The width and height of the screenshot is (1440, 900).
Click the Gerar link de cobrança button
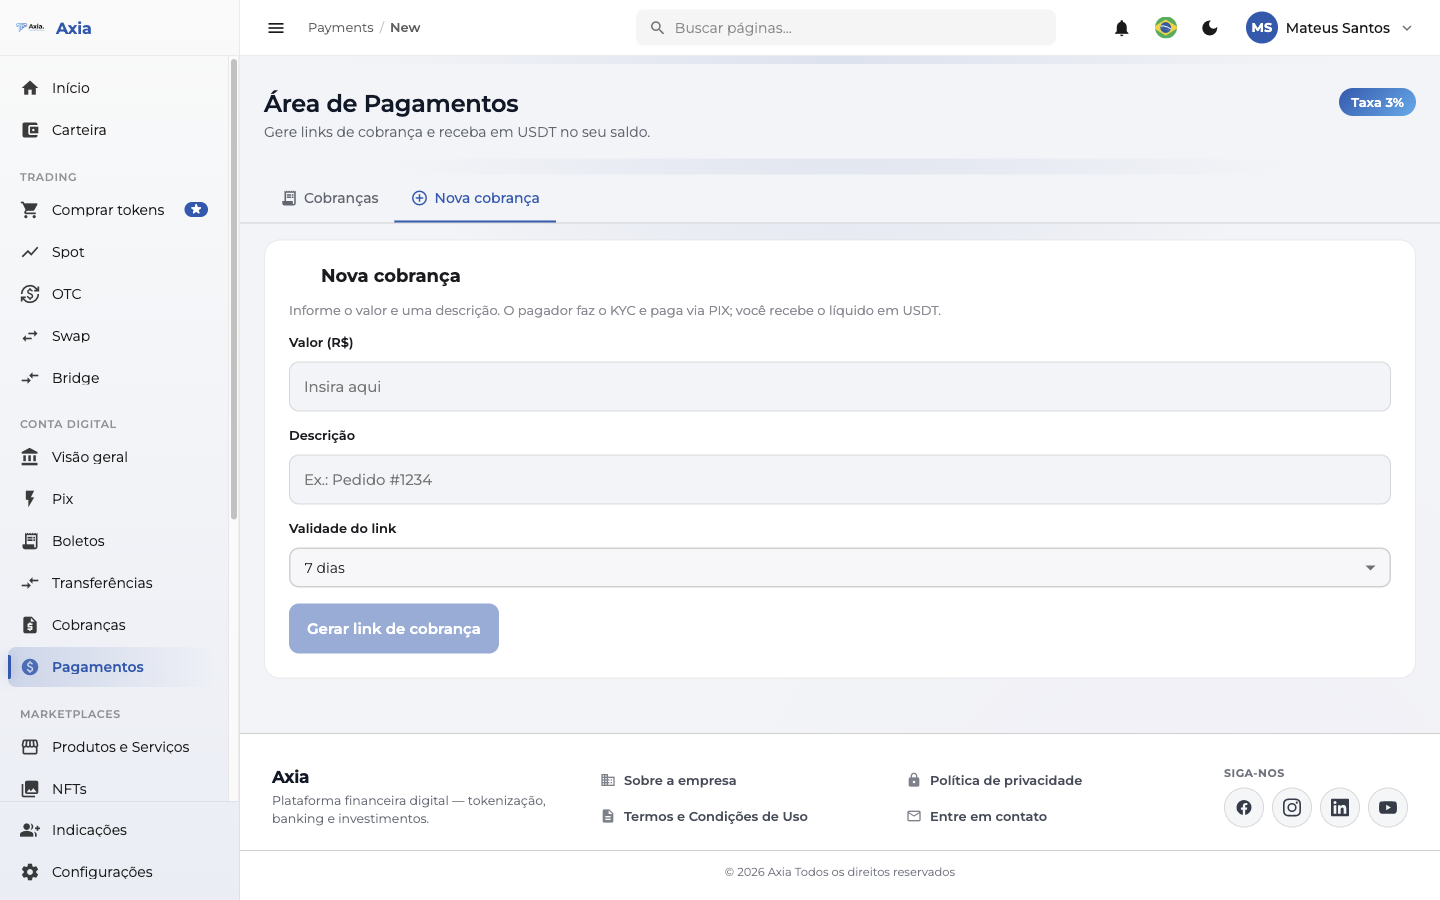394,629
